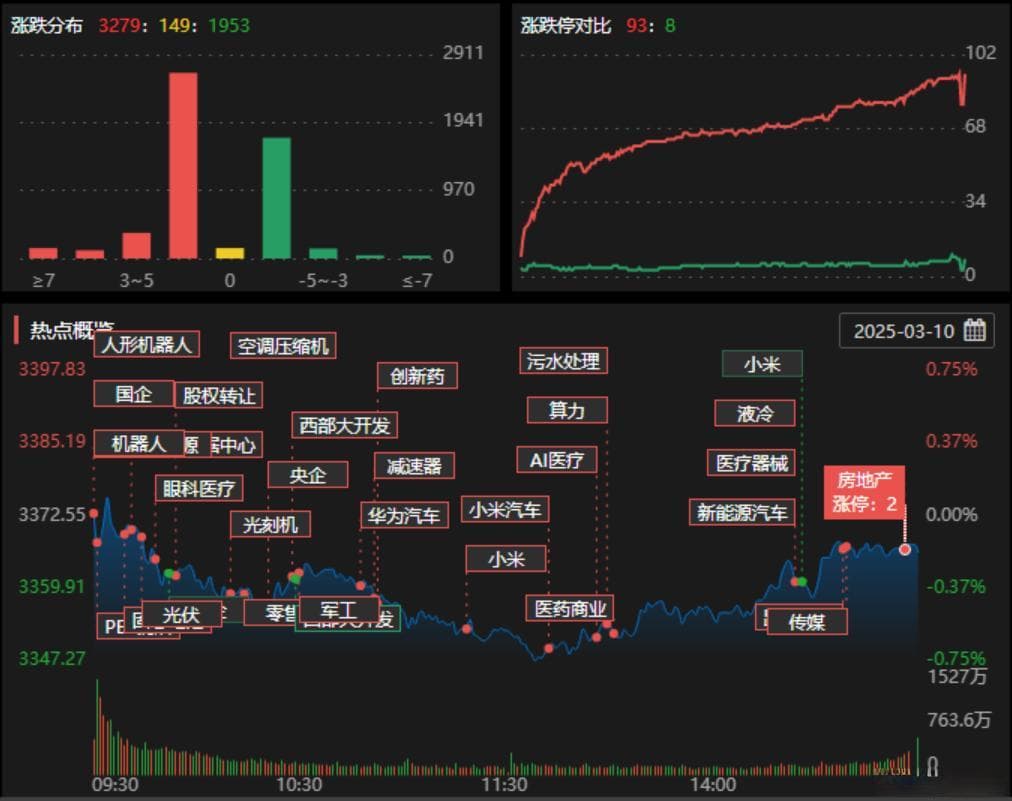Image resolution: width=1012 pixels, height=801 pixels.
Task: Click the 液冷 concept tag
Action: (x=754, y=413)
